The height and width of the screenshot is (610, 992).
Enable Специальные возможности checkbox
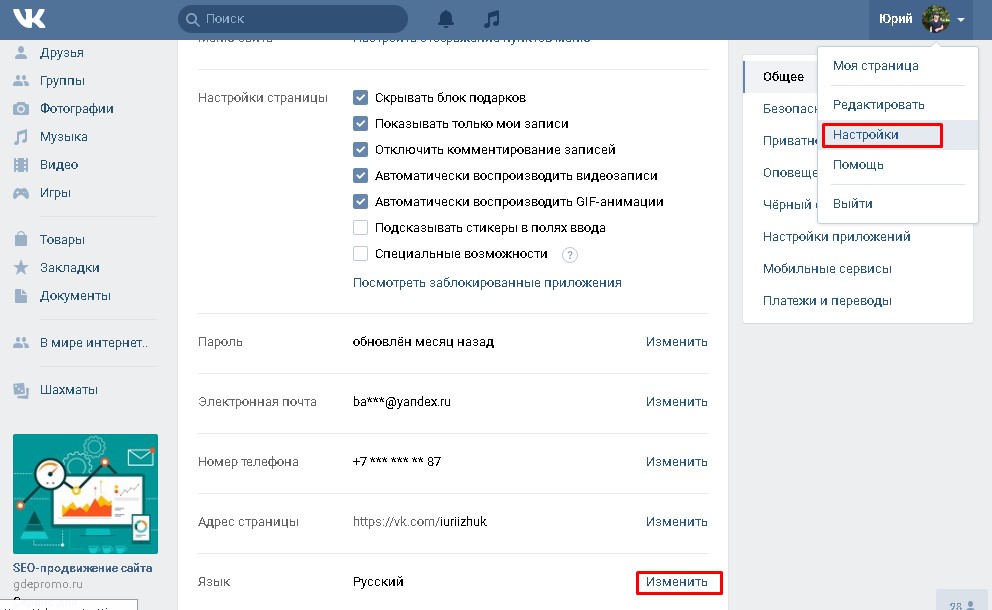[x=360, y=253]
